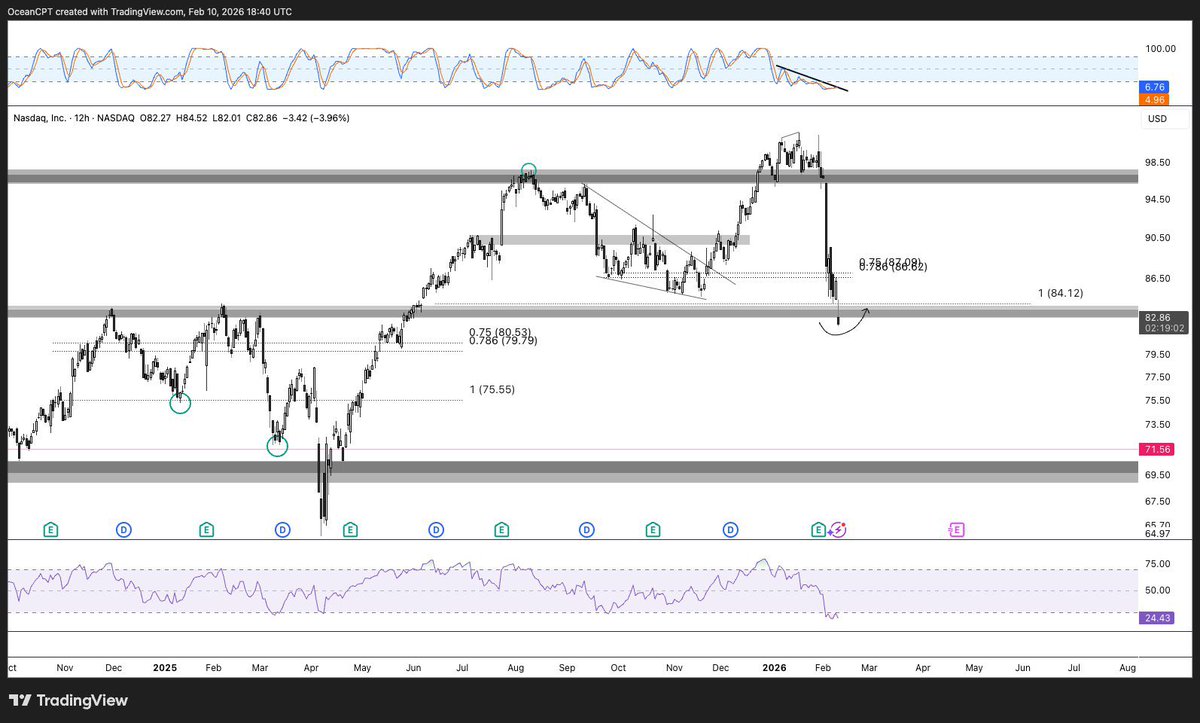Open the dividend D marker in March 2025
This screenshot has width=1200, height=723.
pyautogui.click(x=282, y=528)
